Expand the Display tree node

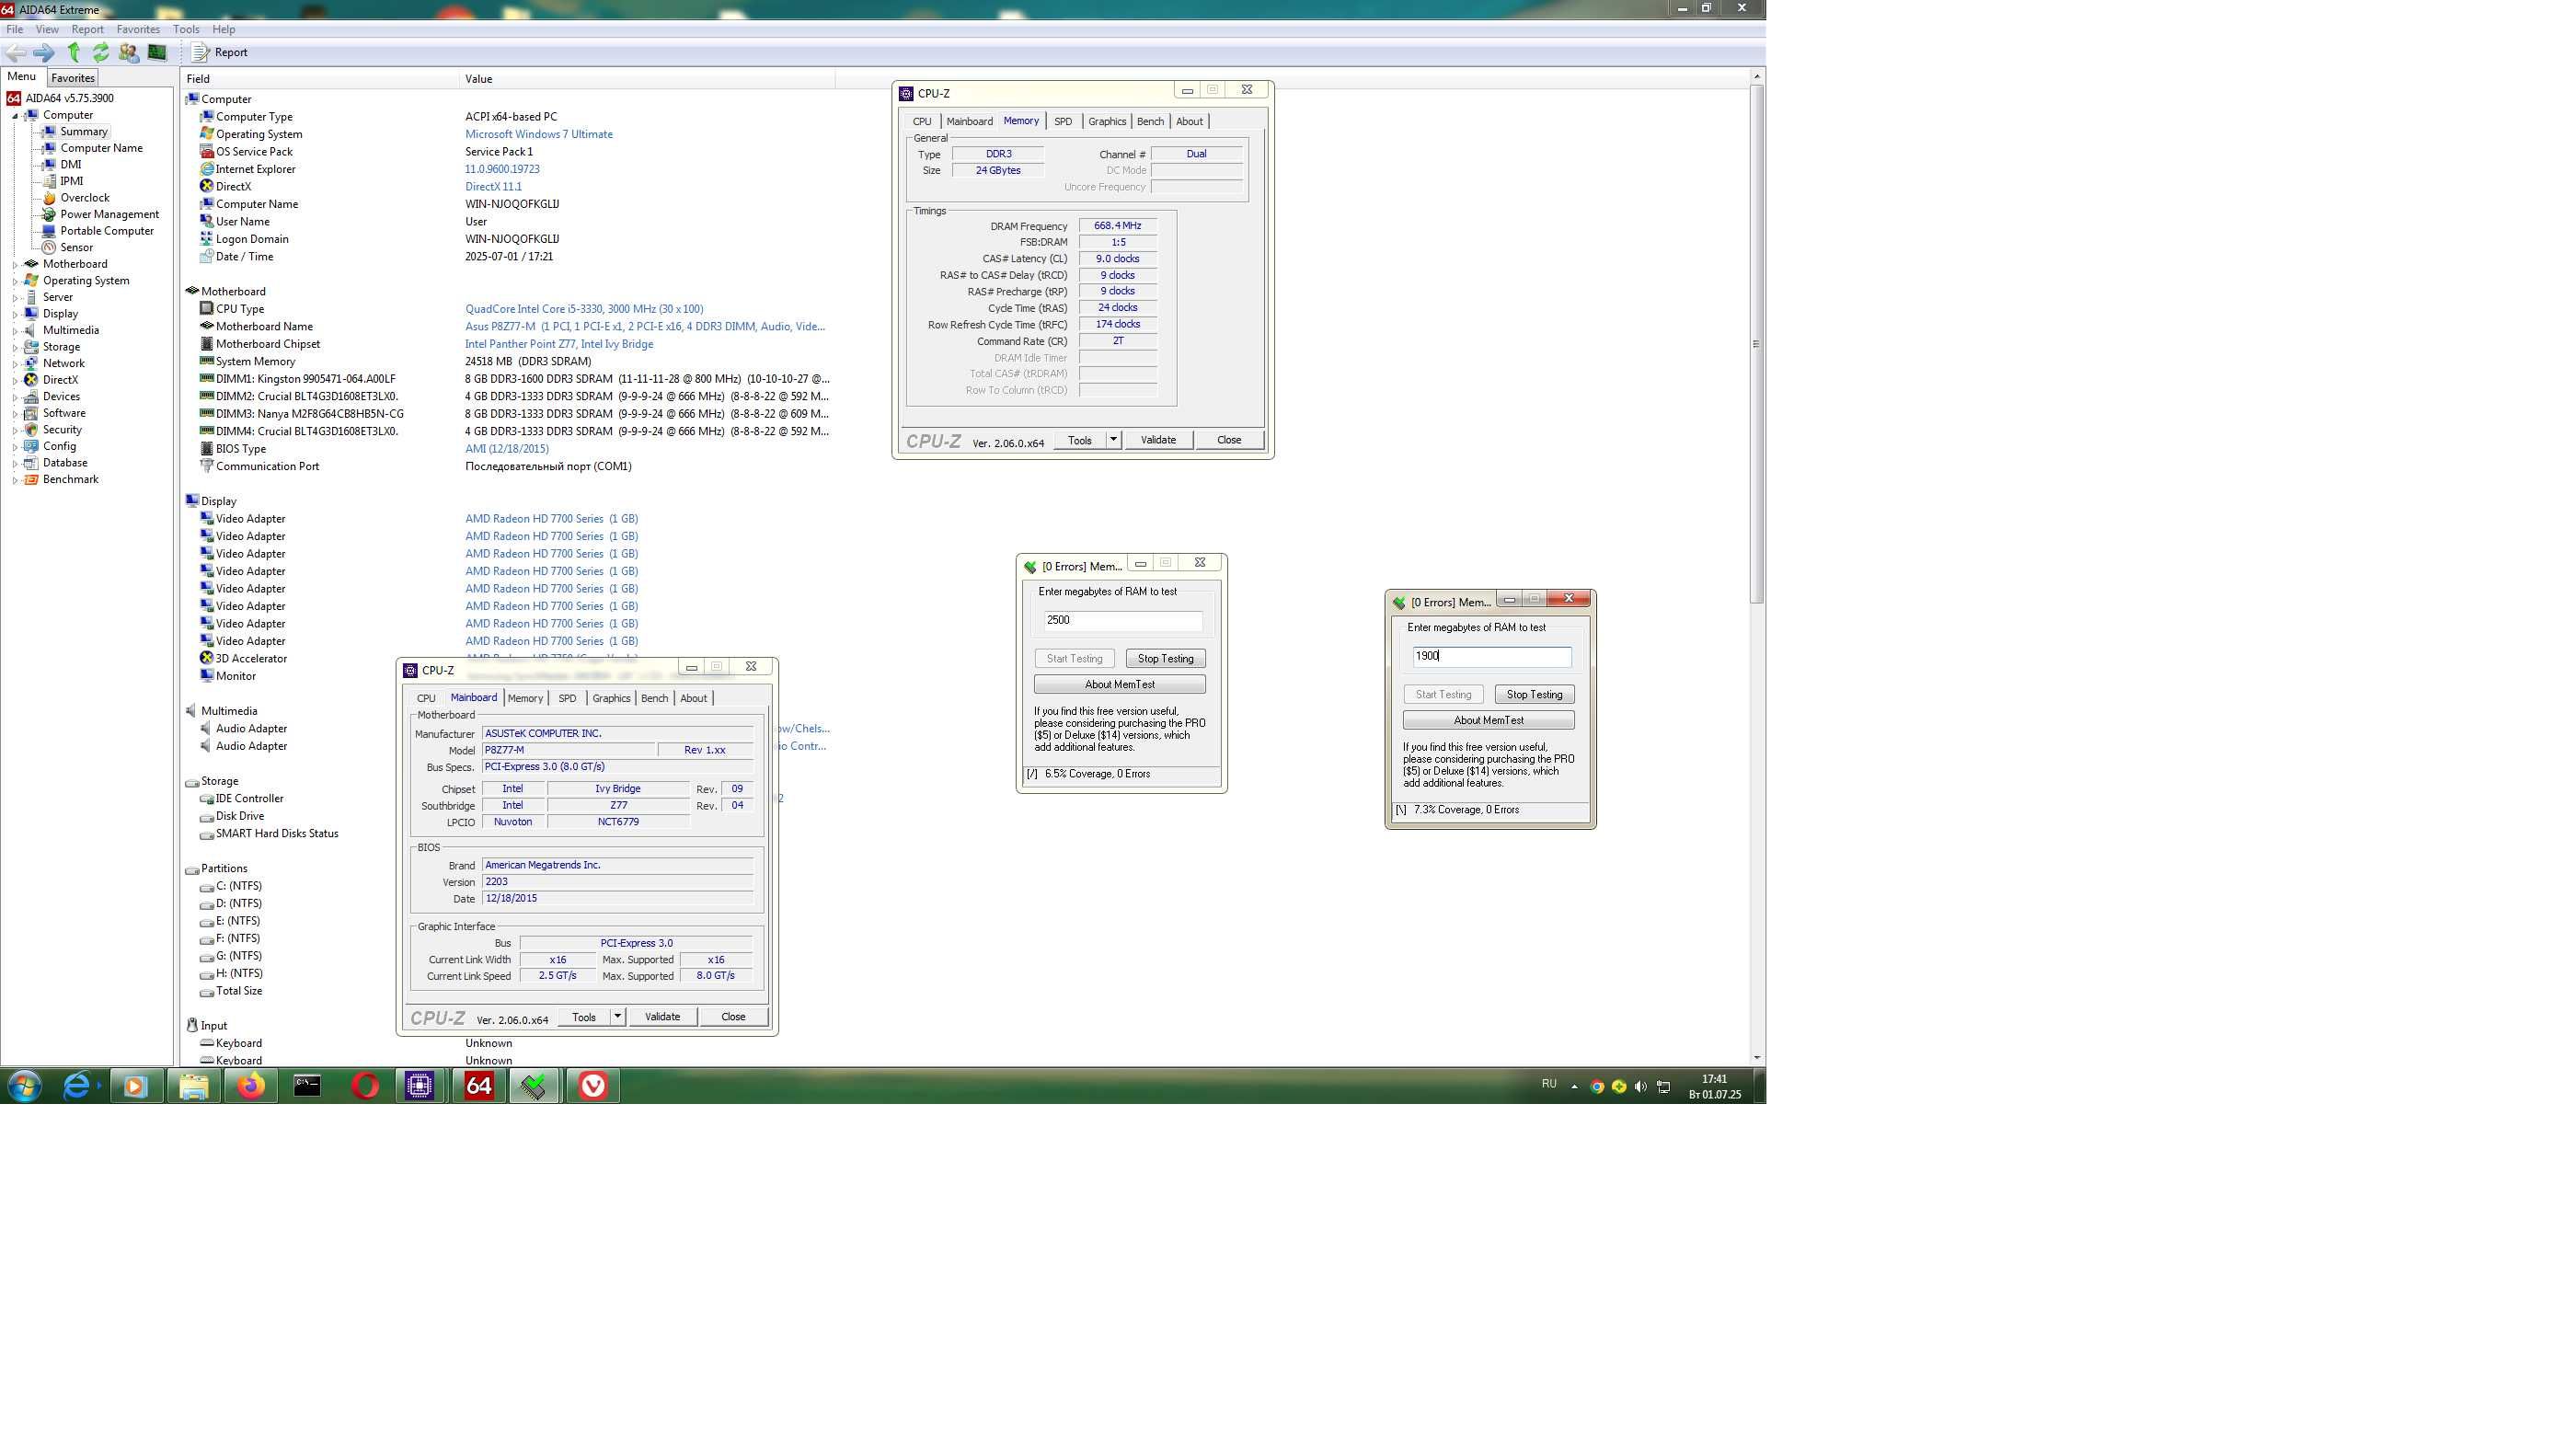point(15,315)
